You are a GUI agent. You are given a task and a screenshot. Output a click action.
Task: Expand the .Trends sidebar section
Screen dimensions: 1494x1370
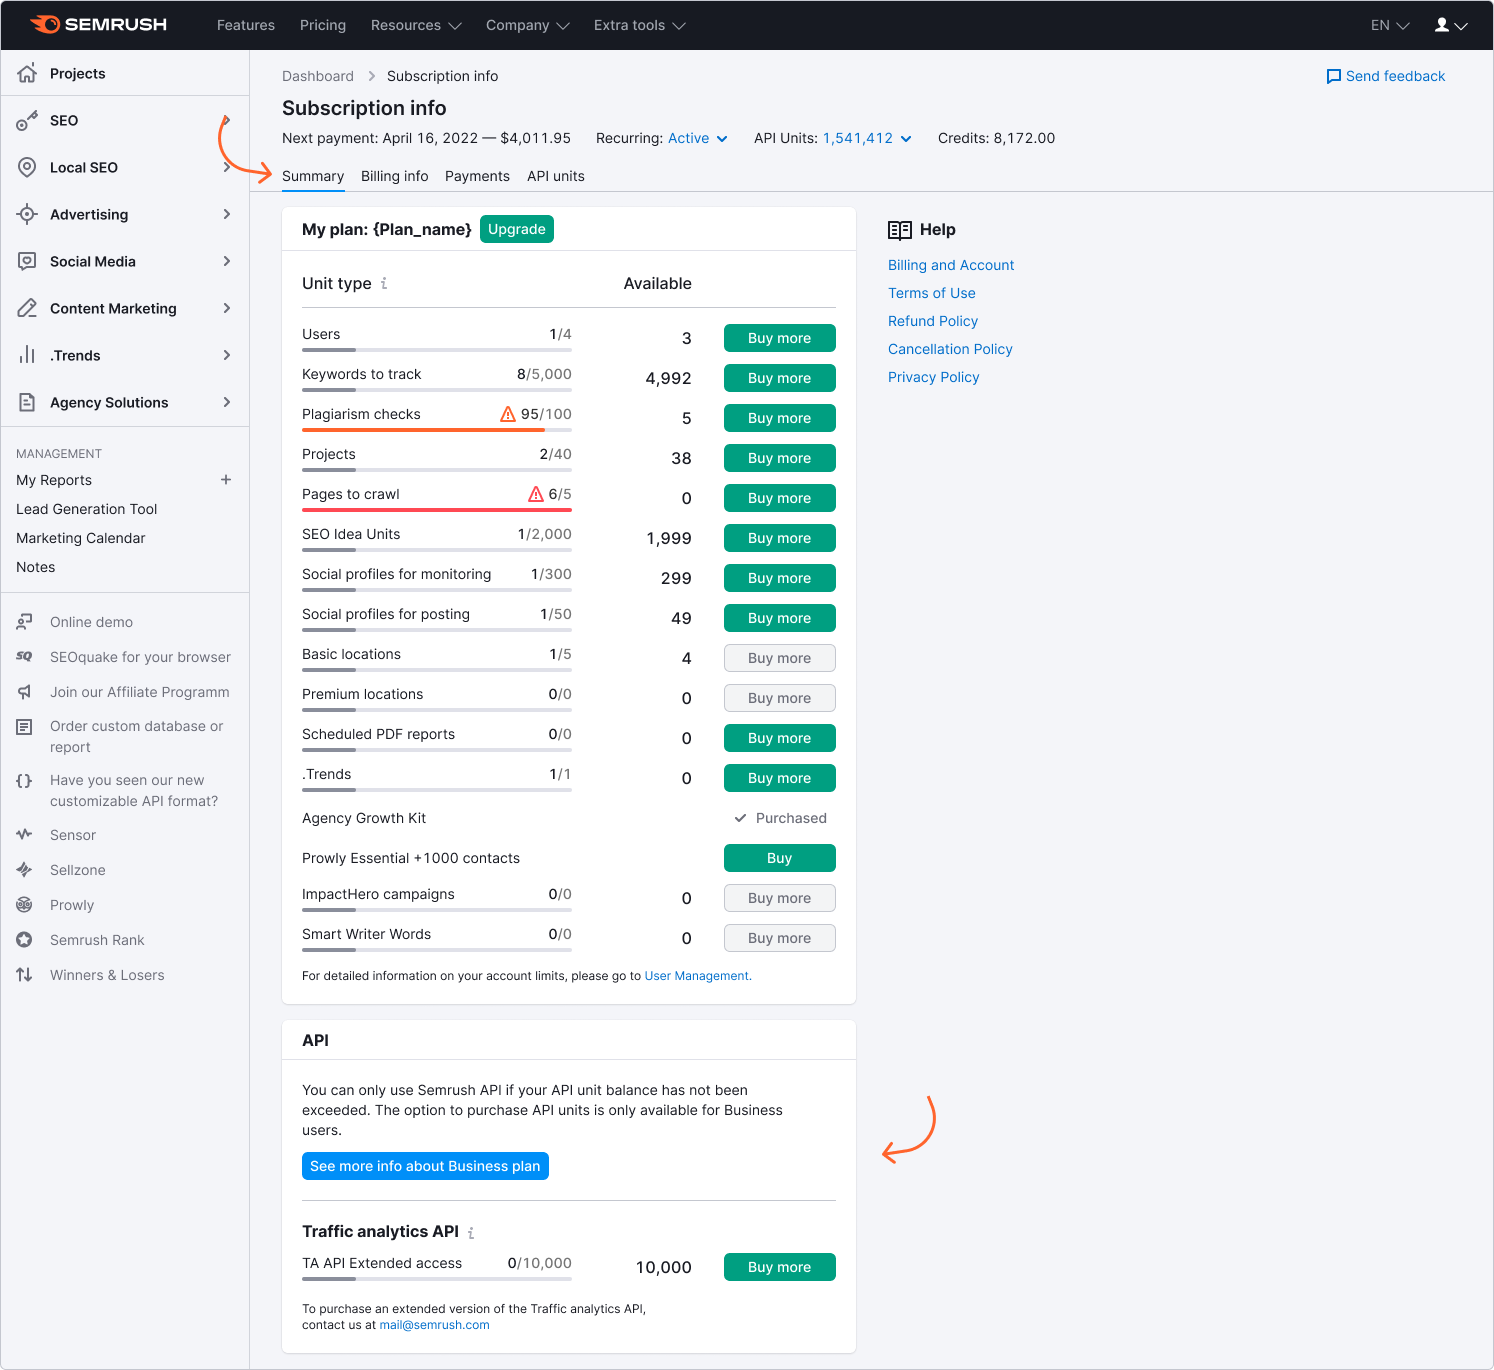227,355
